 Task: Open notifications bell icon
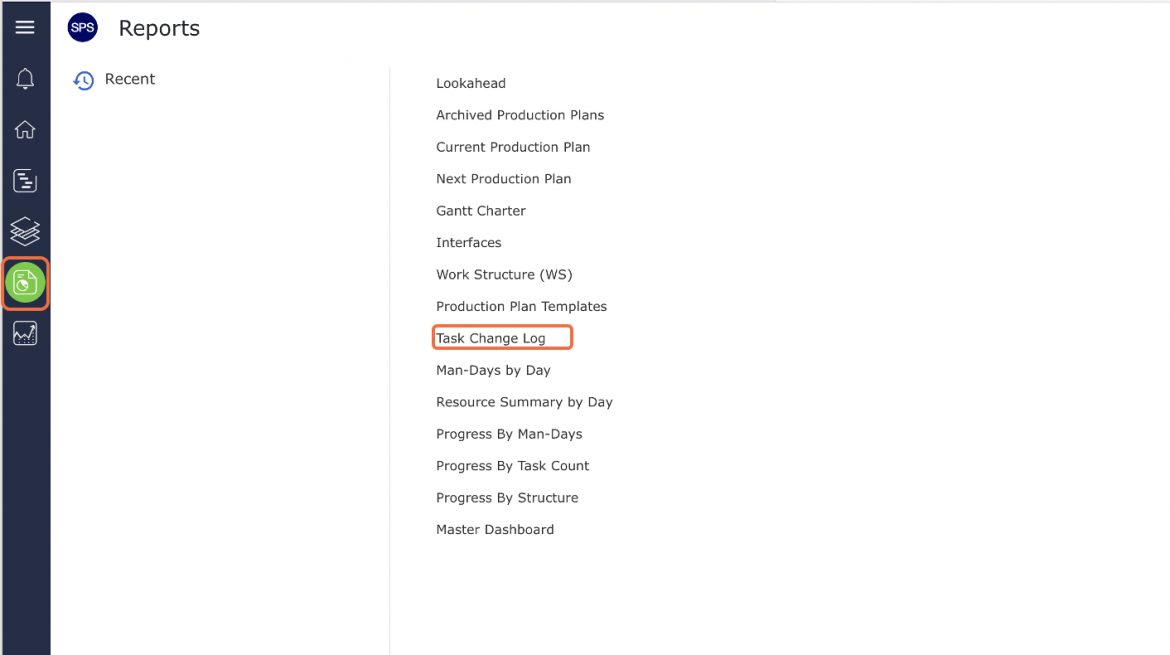(x=25, y=78)
